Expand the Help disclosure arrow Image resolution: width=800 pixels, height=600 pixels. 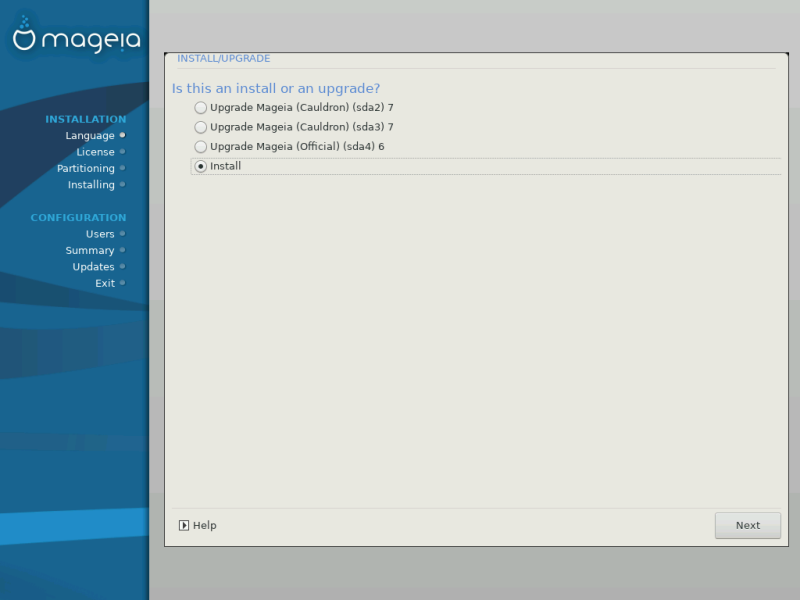(x=184, y=526)
